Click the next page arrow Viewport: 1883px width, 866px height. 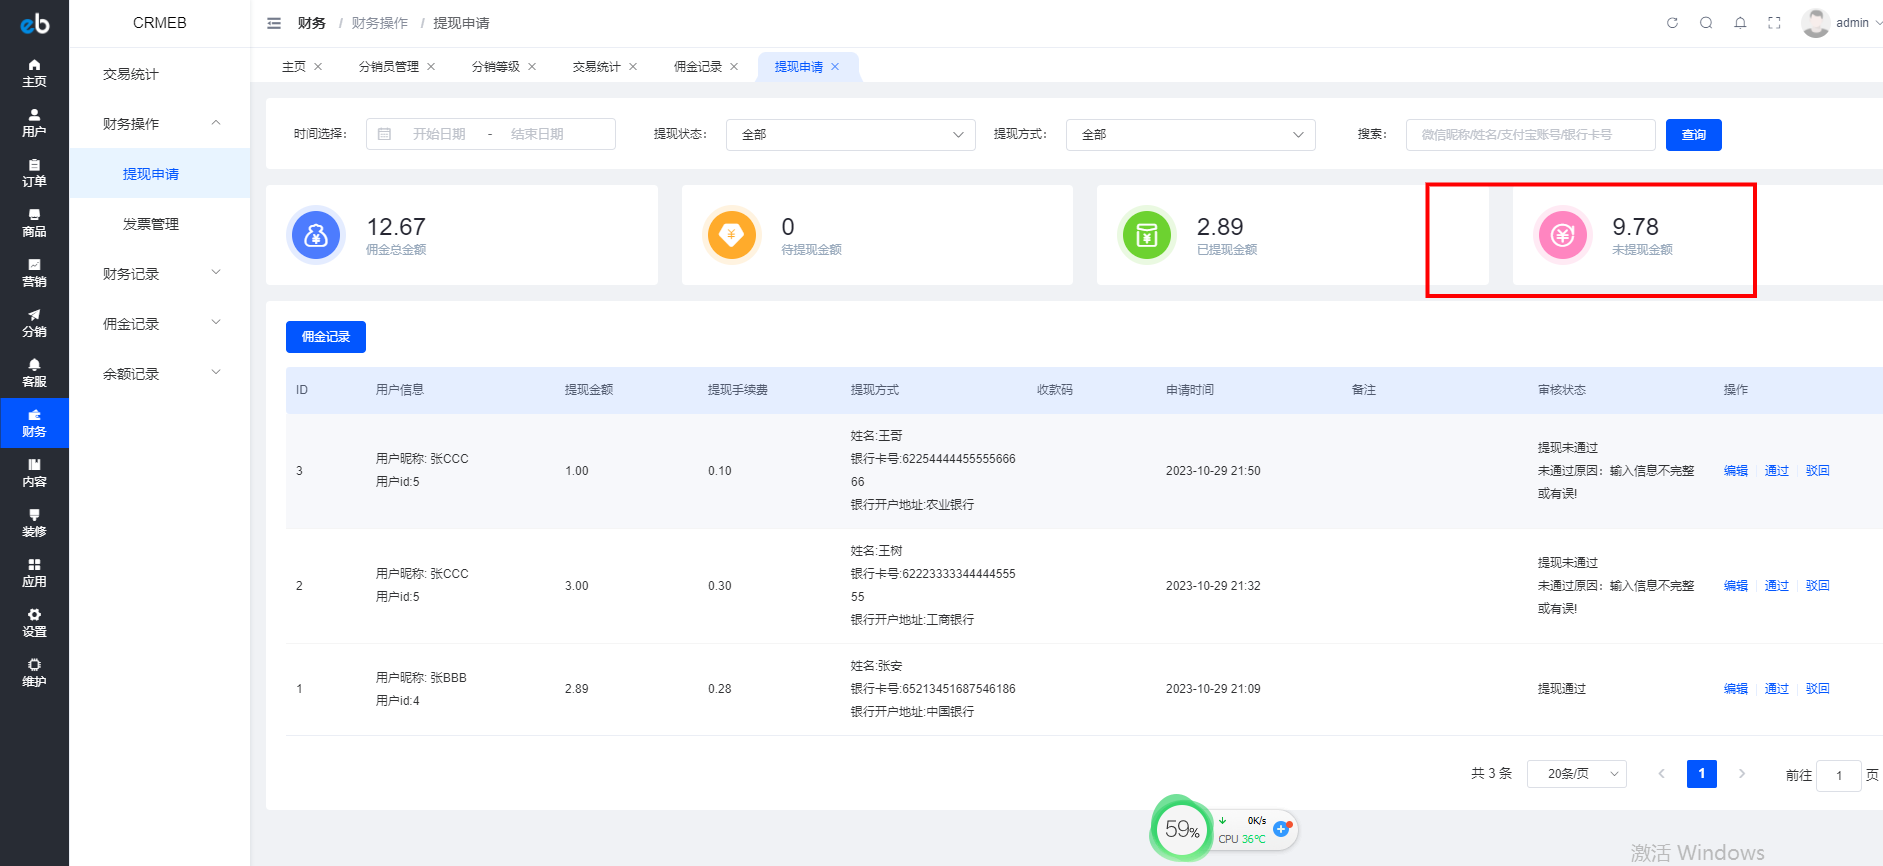(1742, 774)
